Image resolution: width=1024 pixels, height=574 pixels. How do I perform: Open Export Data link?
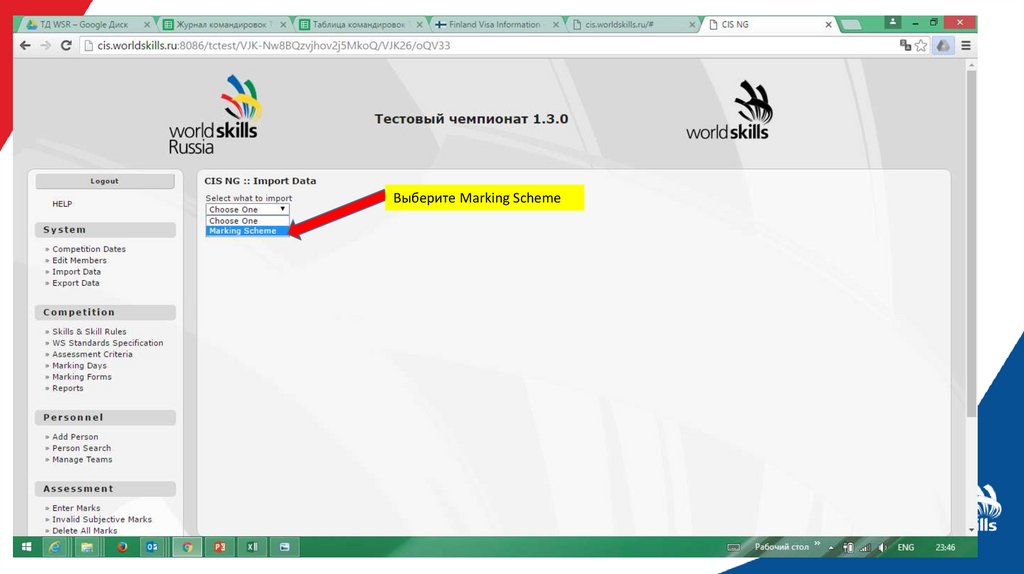tap(76, 283)
